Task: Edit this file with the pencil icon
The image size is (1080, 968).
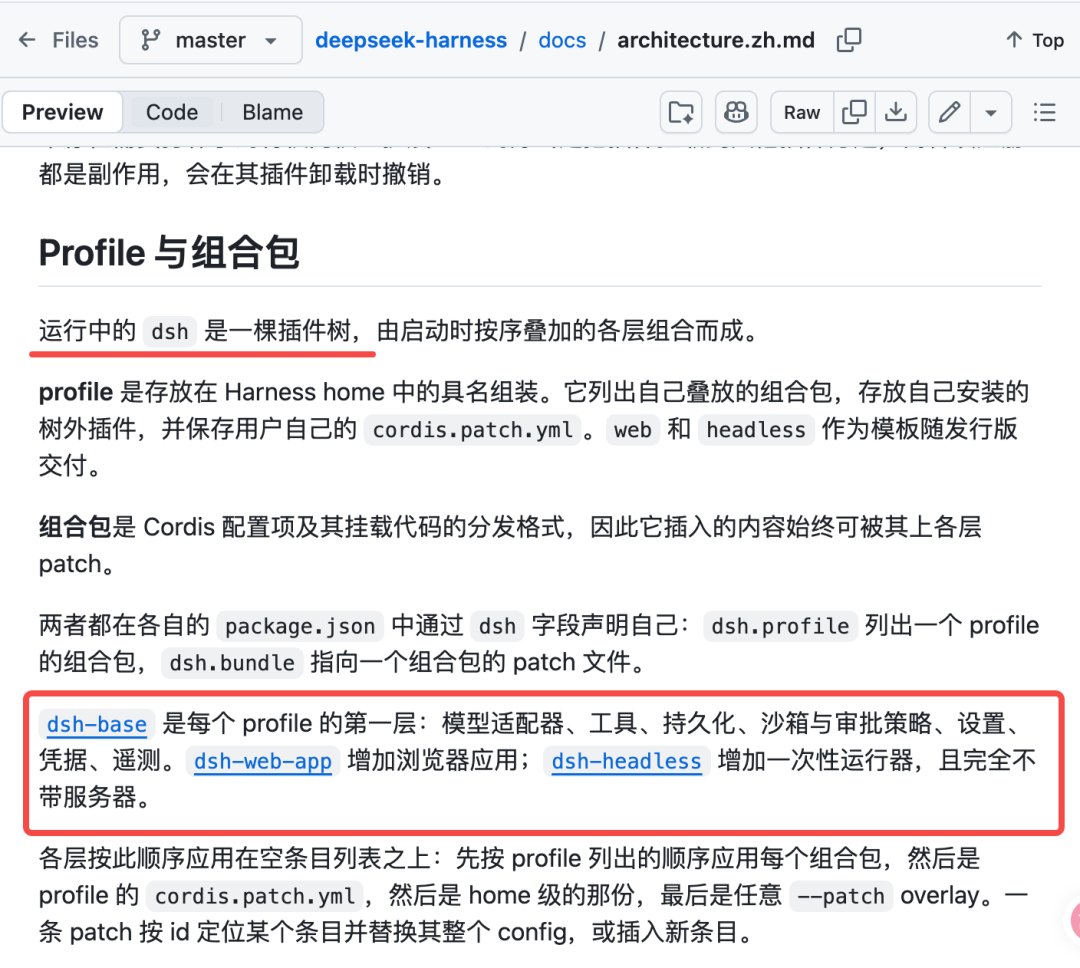Action: [x=949, y=112]
